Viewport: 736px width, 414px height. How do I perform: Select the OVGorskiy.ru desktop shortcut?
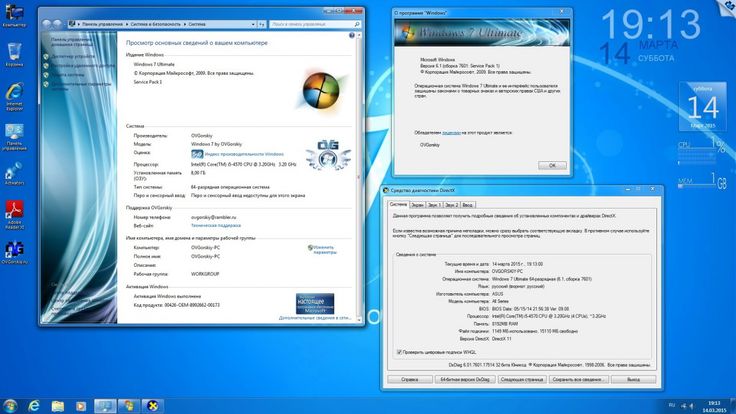[x=15, y=253]
